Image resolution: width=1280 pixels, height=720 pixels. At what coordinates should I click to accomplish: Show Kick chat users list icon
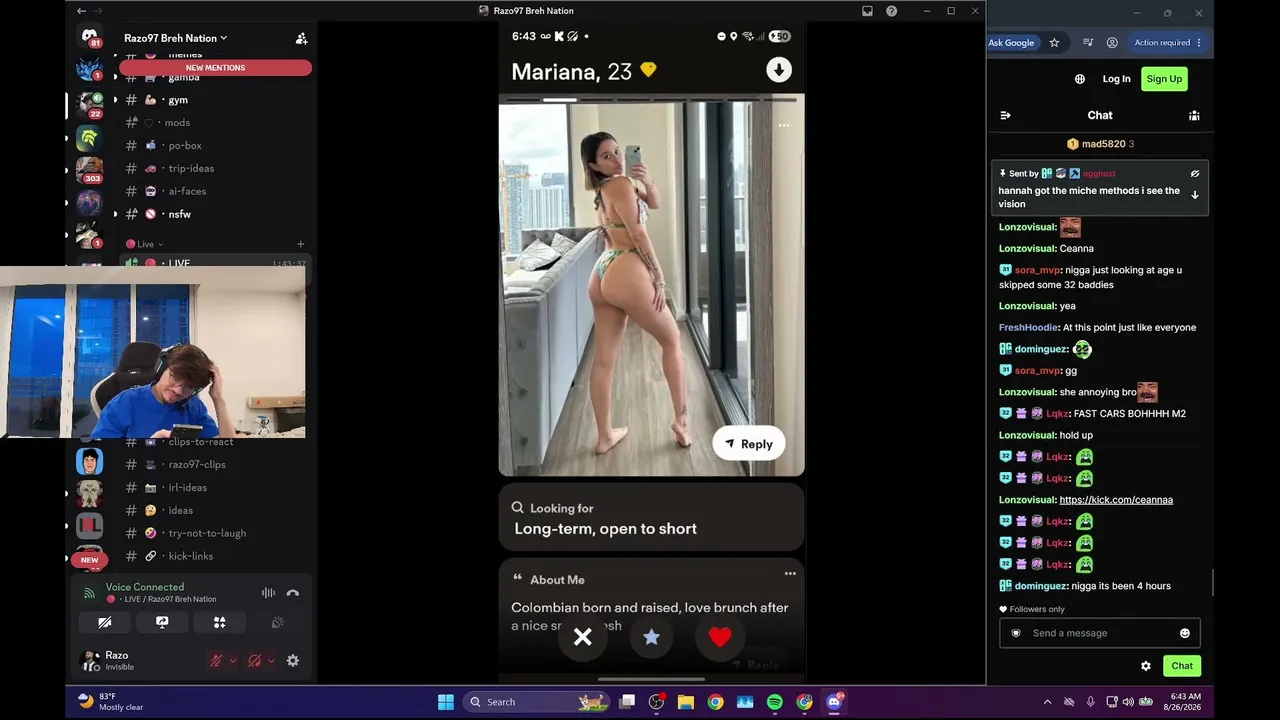1194,115
